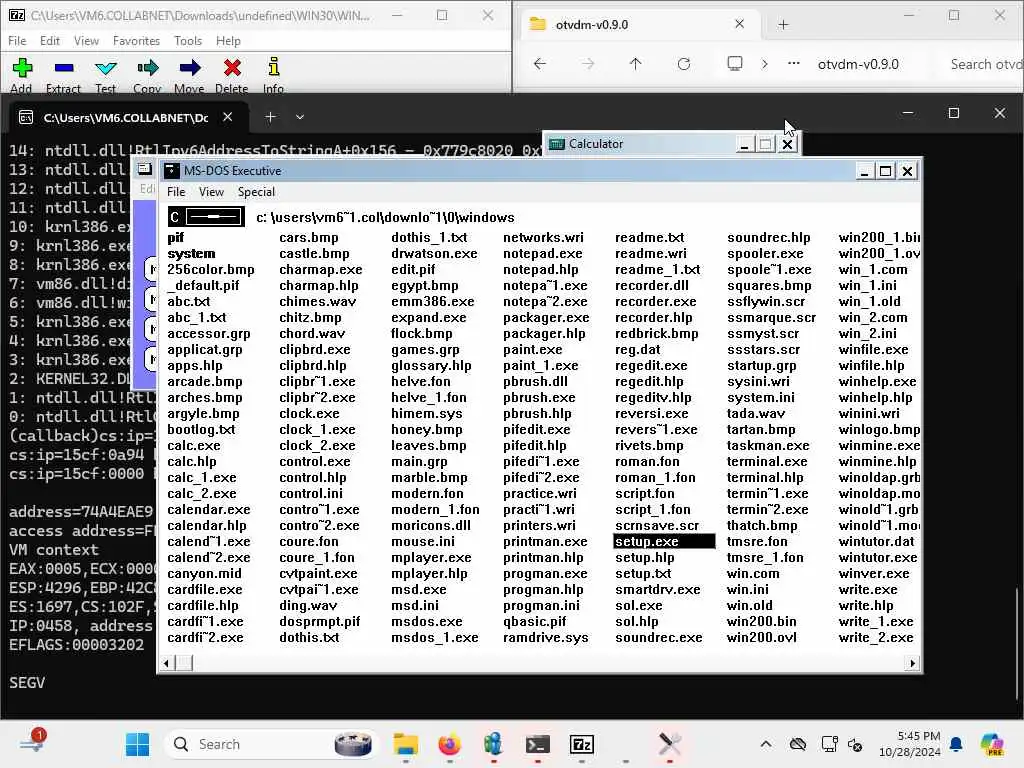Select regedit.exe in the file list

[650, 366]
